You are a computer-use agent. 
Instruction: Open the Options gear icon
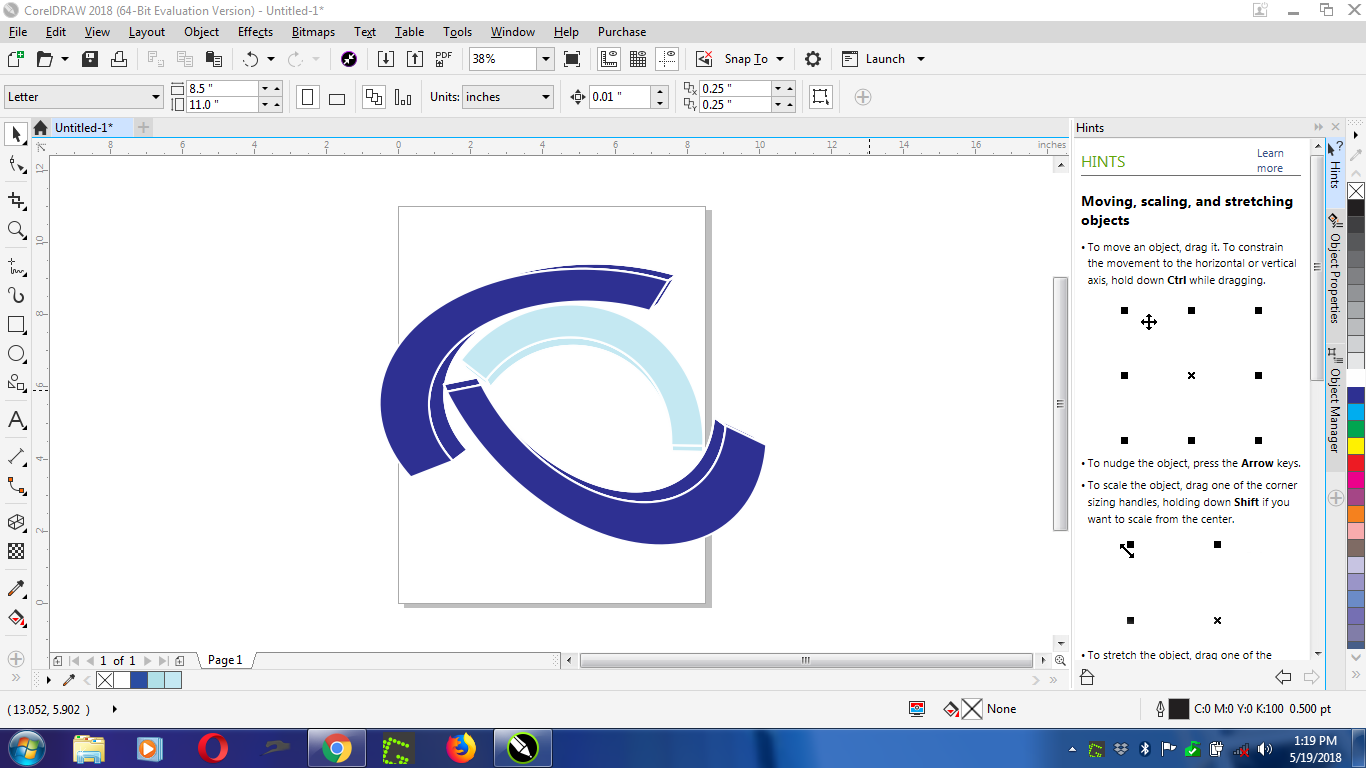[x=813, y=59]
